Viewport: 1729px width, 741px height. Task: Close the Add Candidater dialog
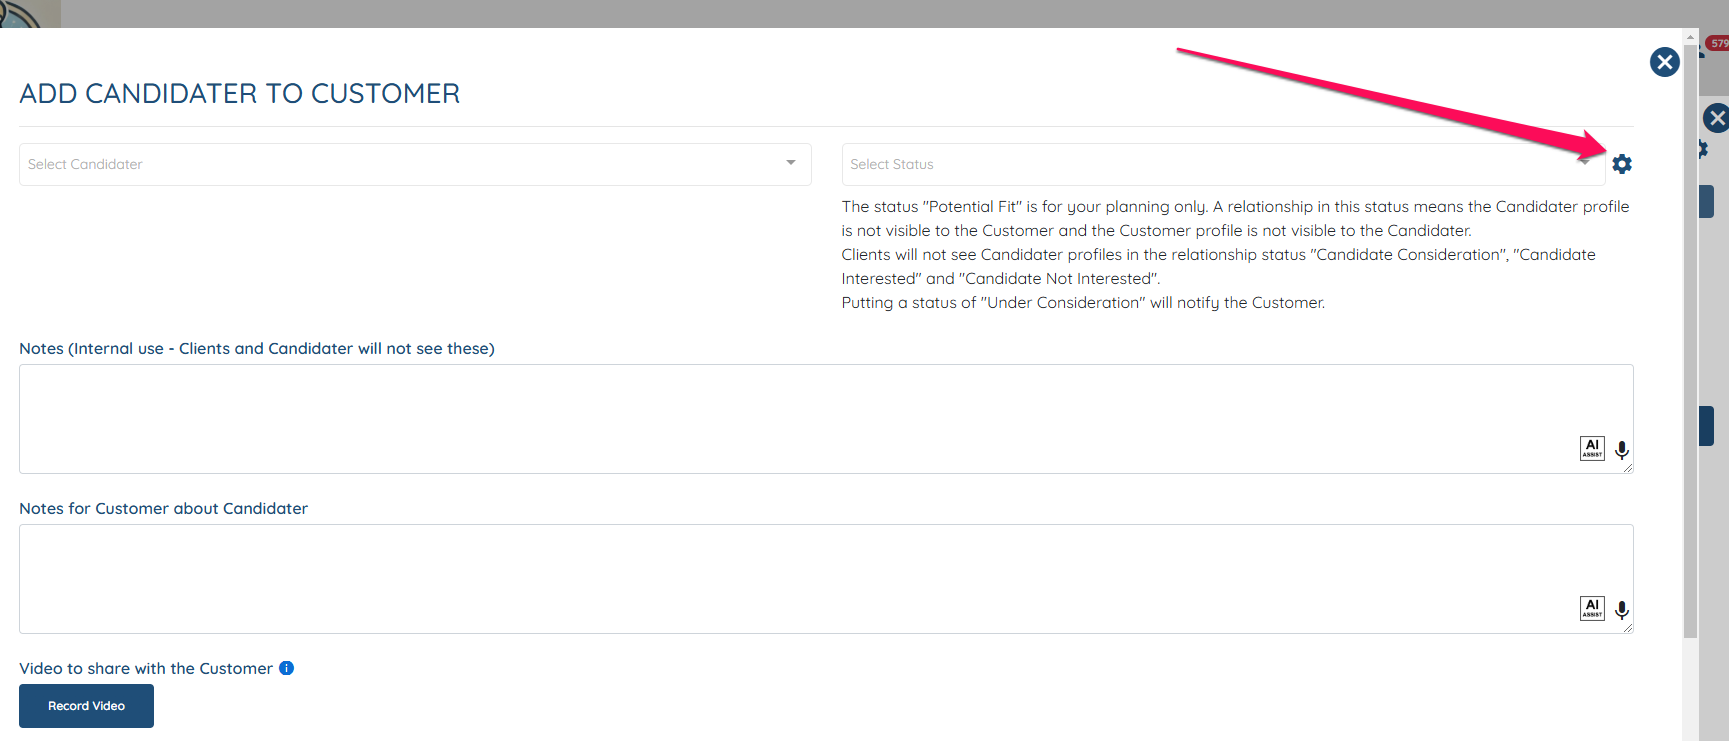(1665, 62)
